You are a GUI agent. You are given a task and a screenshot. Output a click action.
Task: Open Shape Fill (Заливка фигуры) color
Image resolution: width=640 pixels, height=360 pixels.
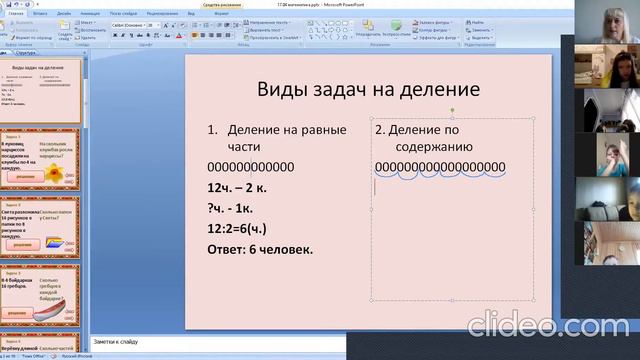pyautogui.click(x=433, y=22)
